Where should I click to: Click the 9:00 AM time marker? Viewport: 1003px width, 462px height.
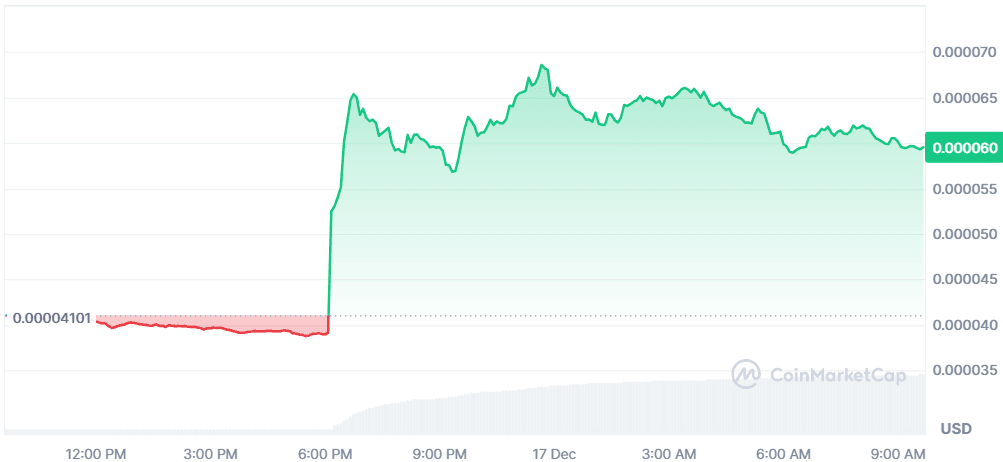tap(898, 454)
